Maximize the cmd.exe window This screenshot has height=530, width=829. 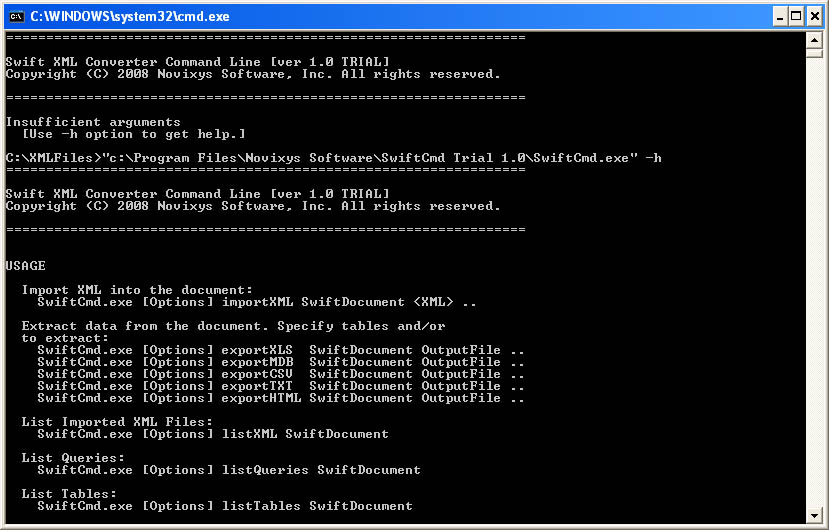[x=796, y=16]
